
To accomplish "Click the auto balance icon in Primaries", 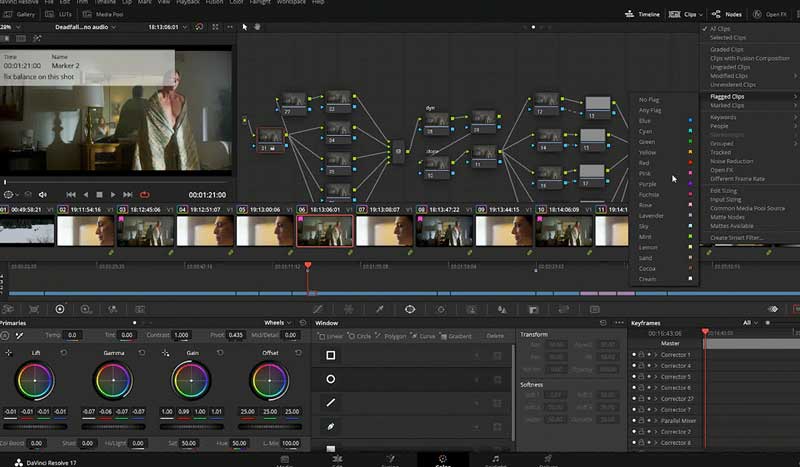I will tap(5, 335).
